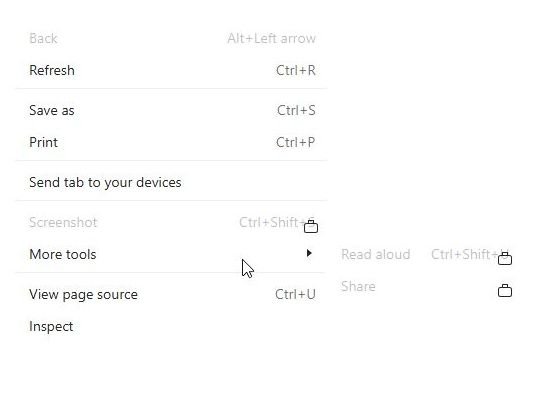Click the Ctrl+U shortcut label
The width and height of the screenshot is (533, 394).
pos(295,295)
